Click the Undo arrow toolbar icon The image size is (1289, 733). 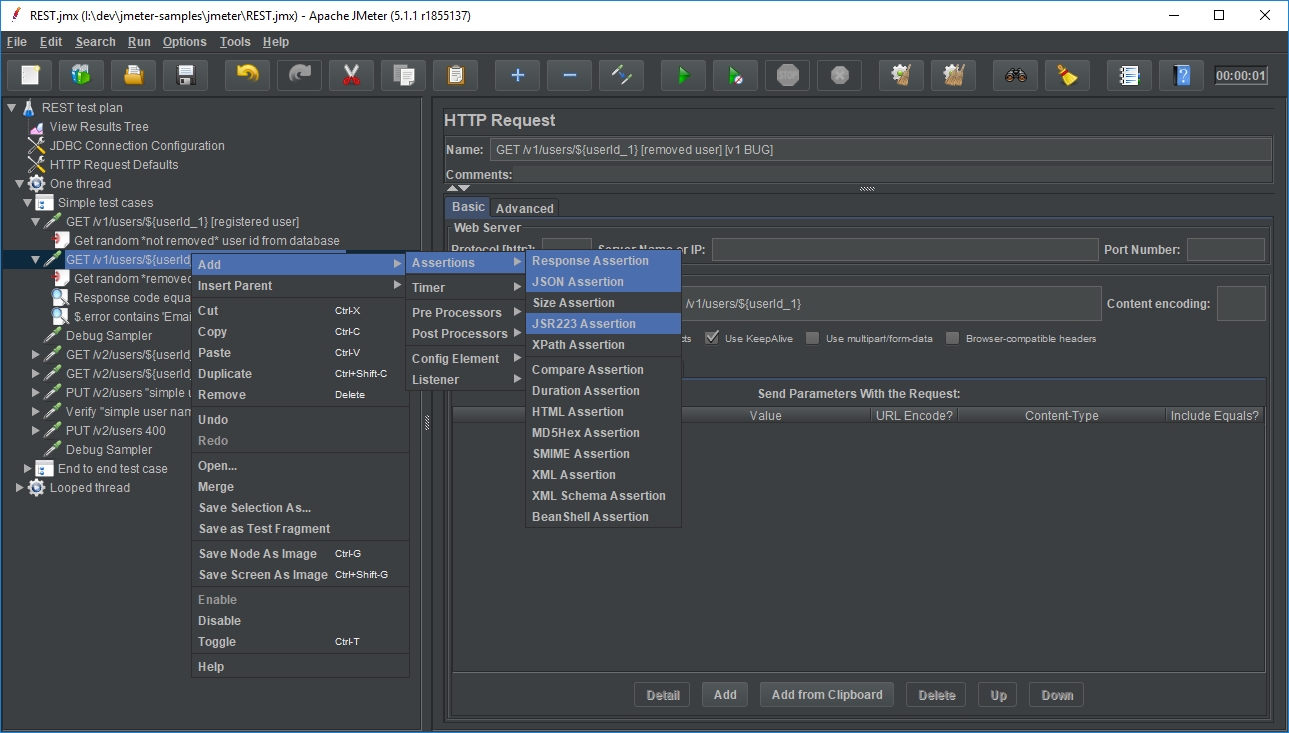pos(247,75)
